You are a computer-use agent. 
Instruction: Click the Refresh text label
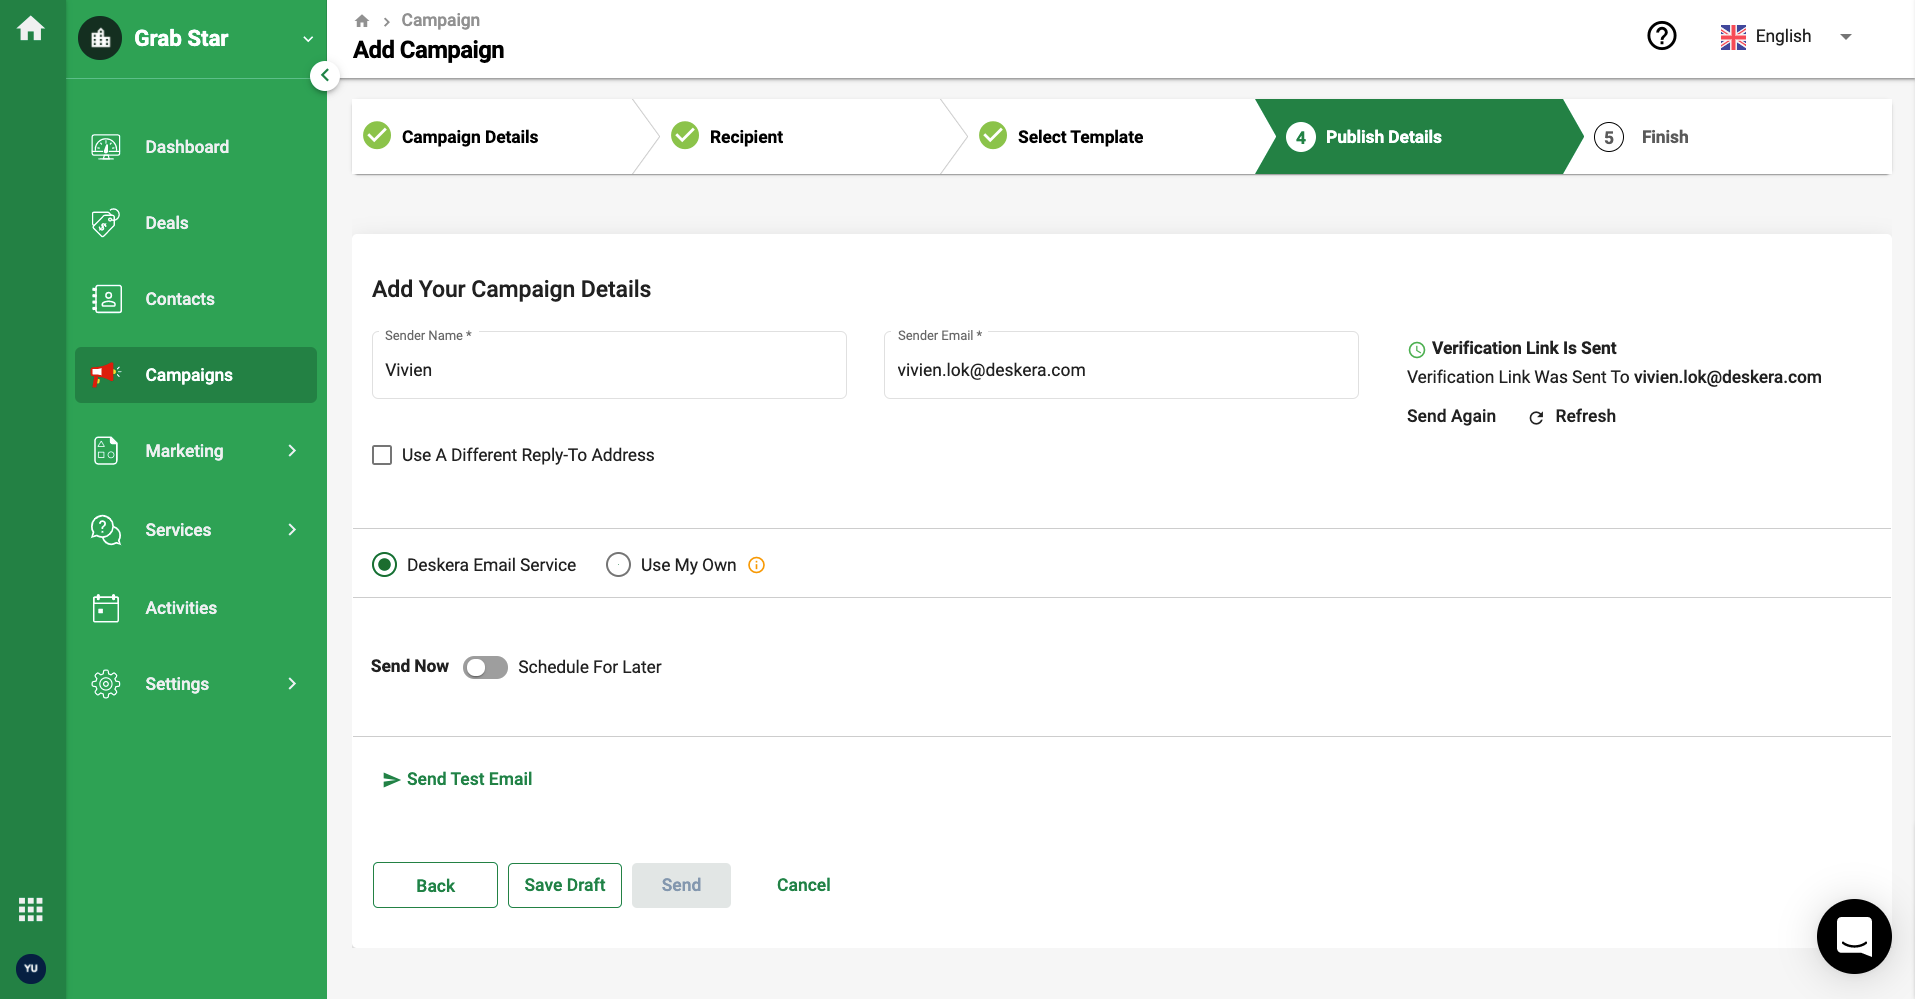1585,416
